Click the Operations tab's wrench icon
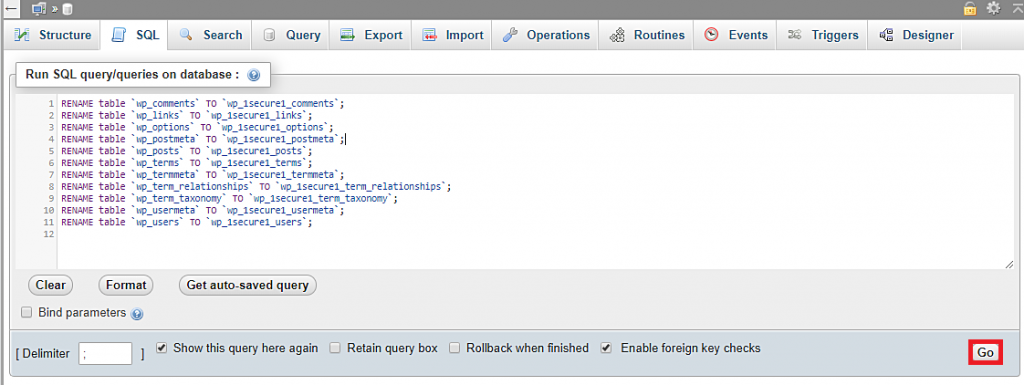 click(510, 35)
